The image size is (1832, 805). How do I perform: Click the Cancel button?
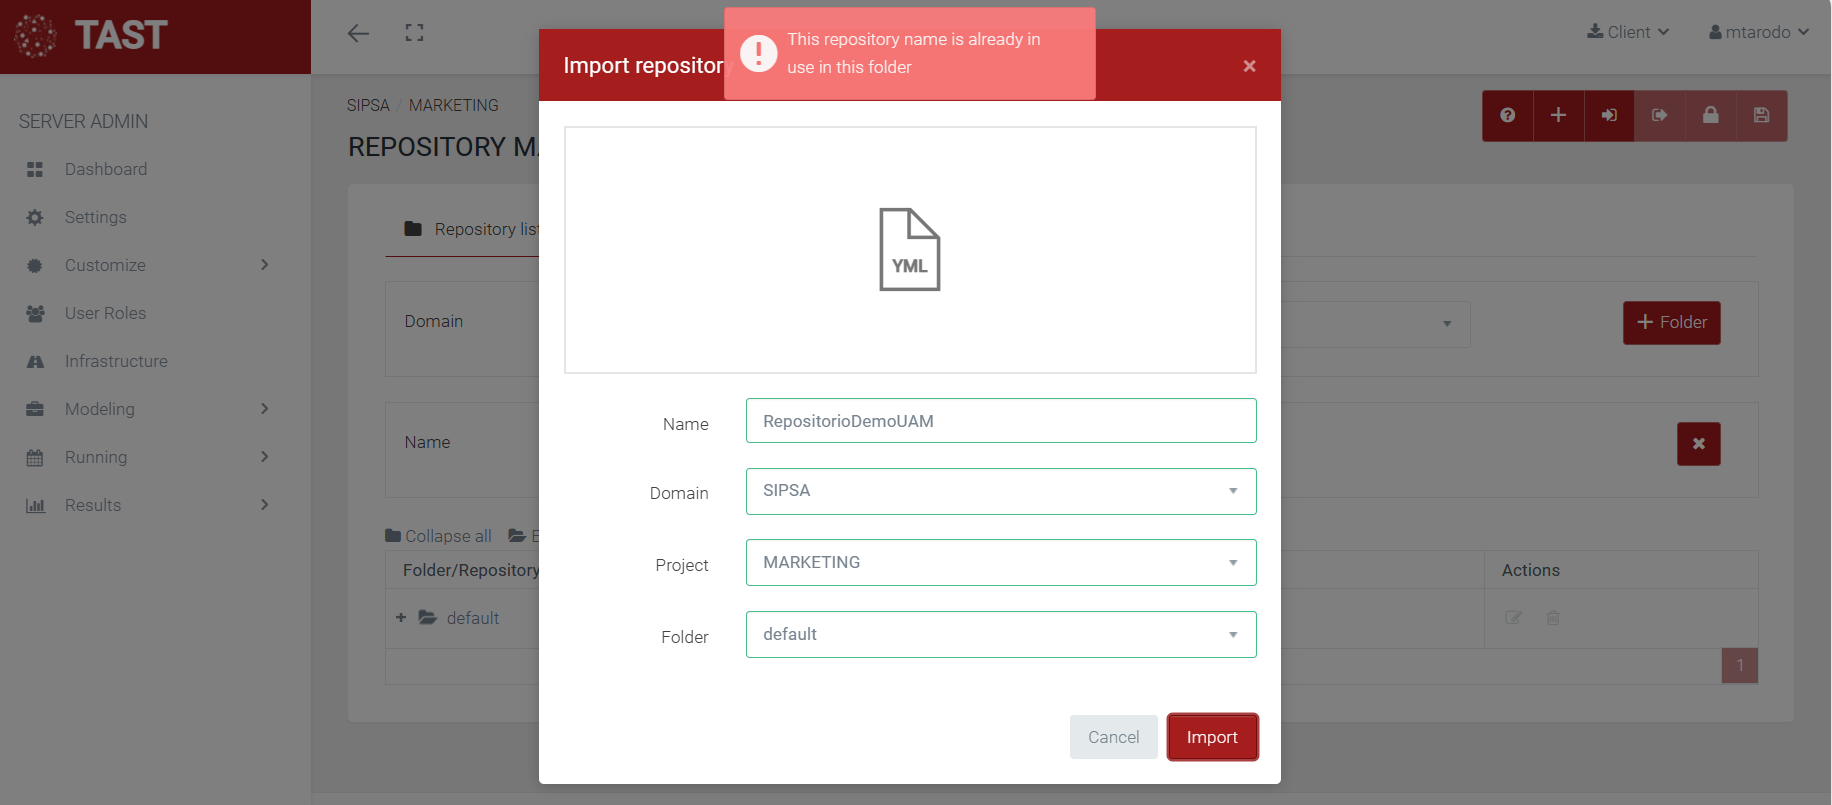(x=1113, y=737)
